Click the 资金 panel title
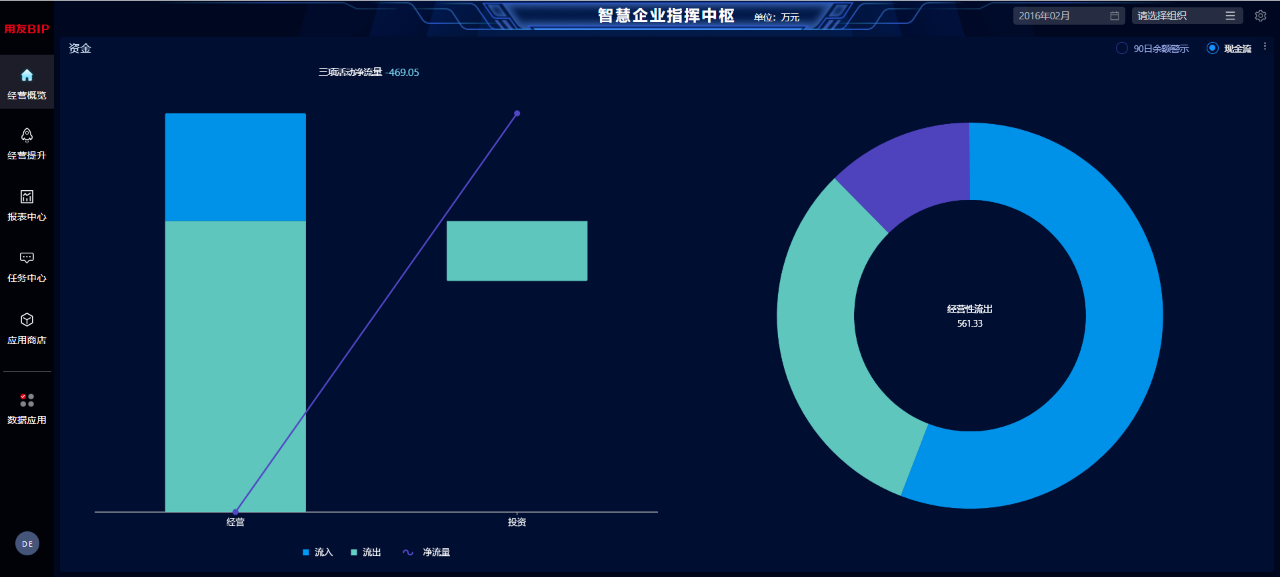 pyautogui.click(x=80, y=48)
